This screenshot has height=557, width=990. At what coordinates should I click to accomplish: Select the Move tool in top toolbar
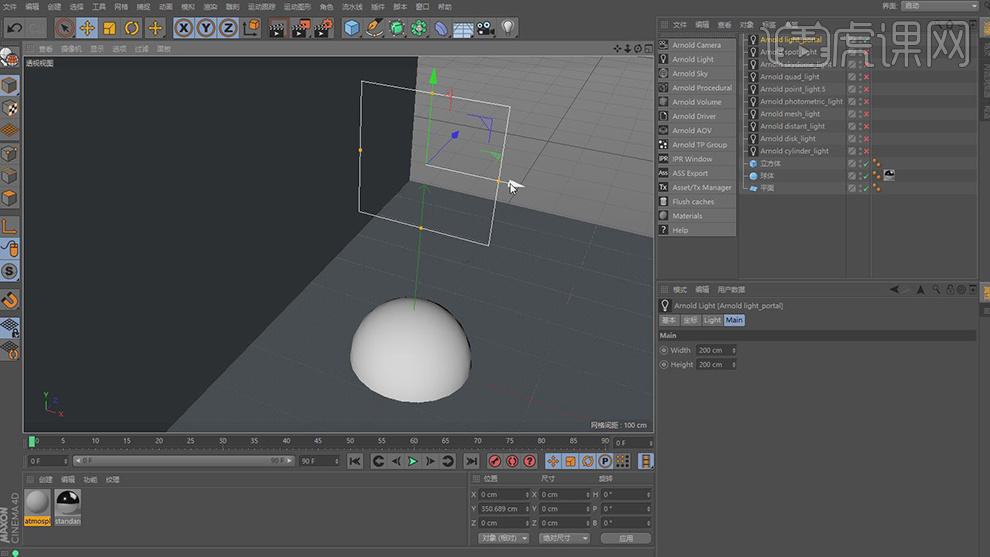pyautogui.click(x=87, y=28)
